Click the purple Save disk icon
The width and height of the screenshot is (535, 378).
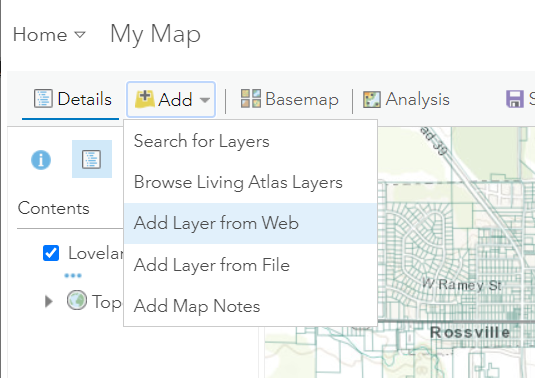(515, 99)
